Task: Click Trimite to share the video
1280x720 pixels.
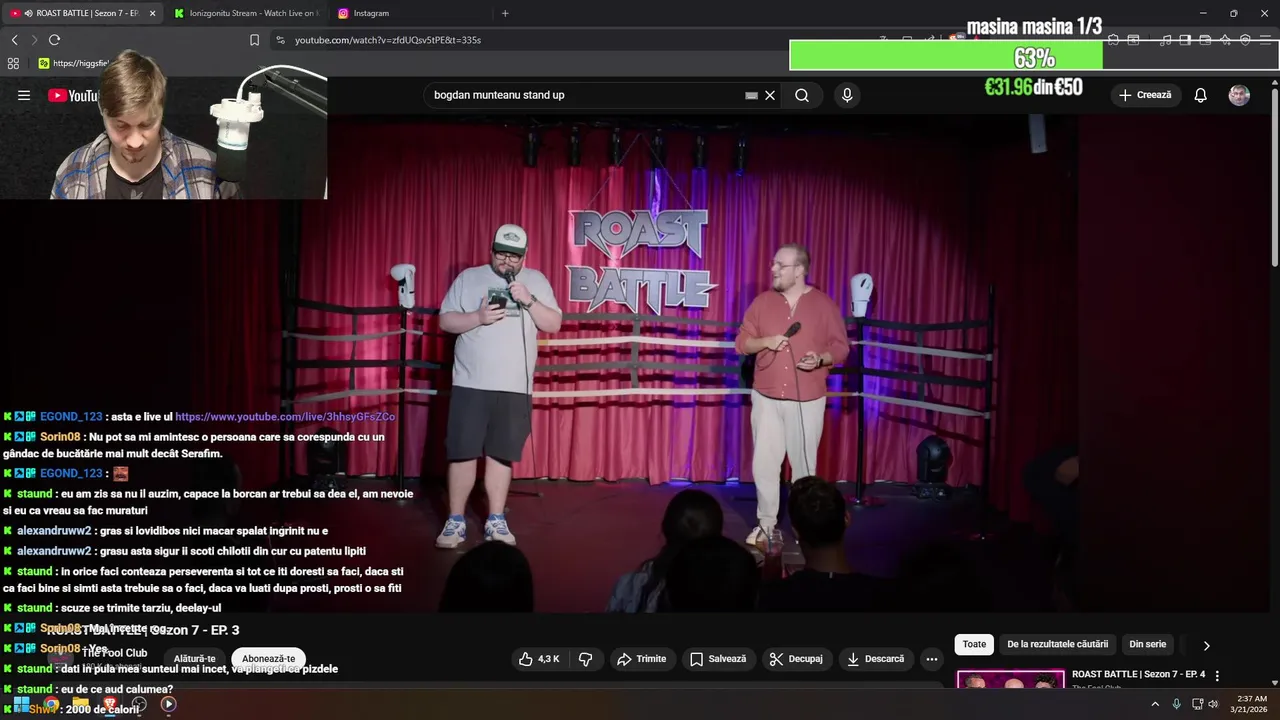Action: (x=641, y=659)
